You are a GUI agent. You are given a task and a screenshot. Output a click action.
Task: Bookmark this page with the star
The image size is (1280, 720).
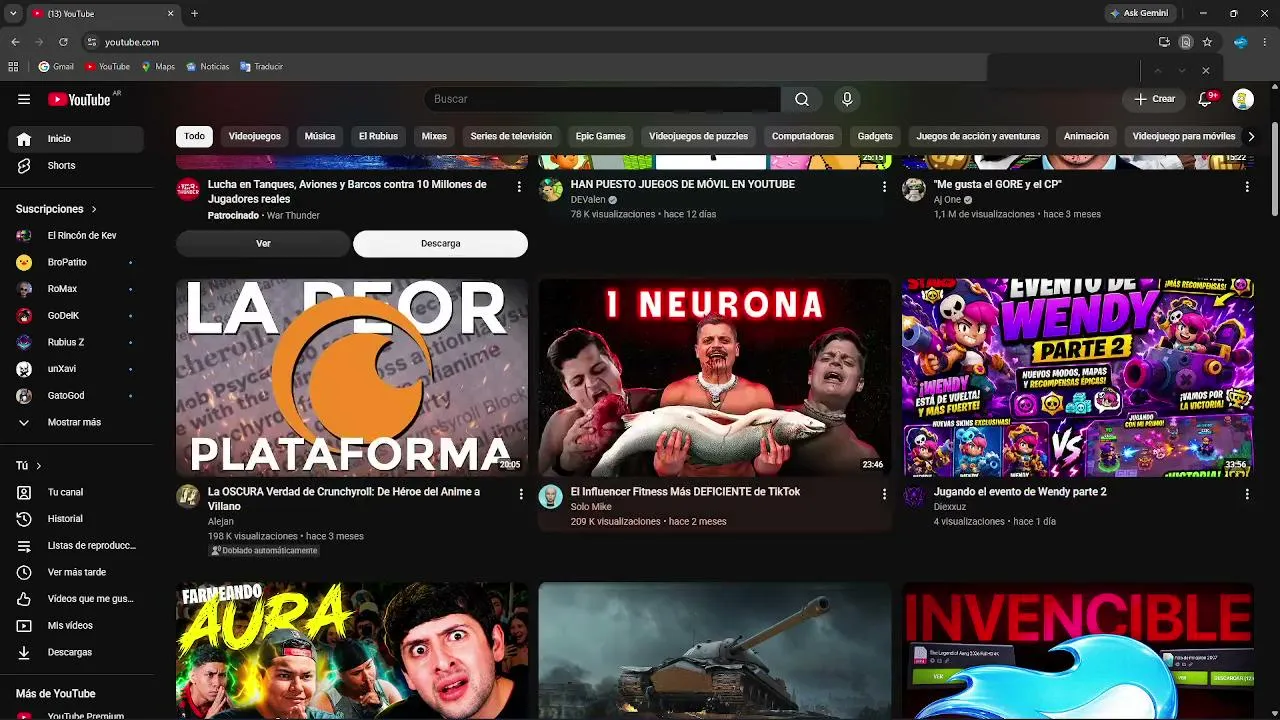click(x=1207, y=42)
